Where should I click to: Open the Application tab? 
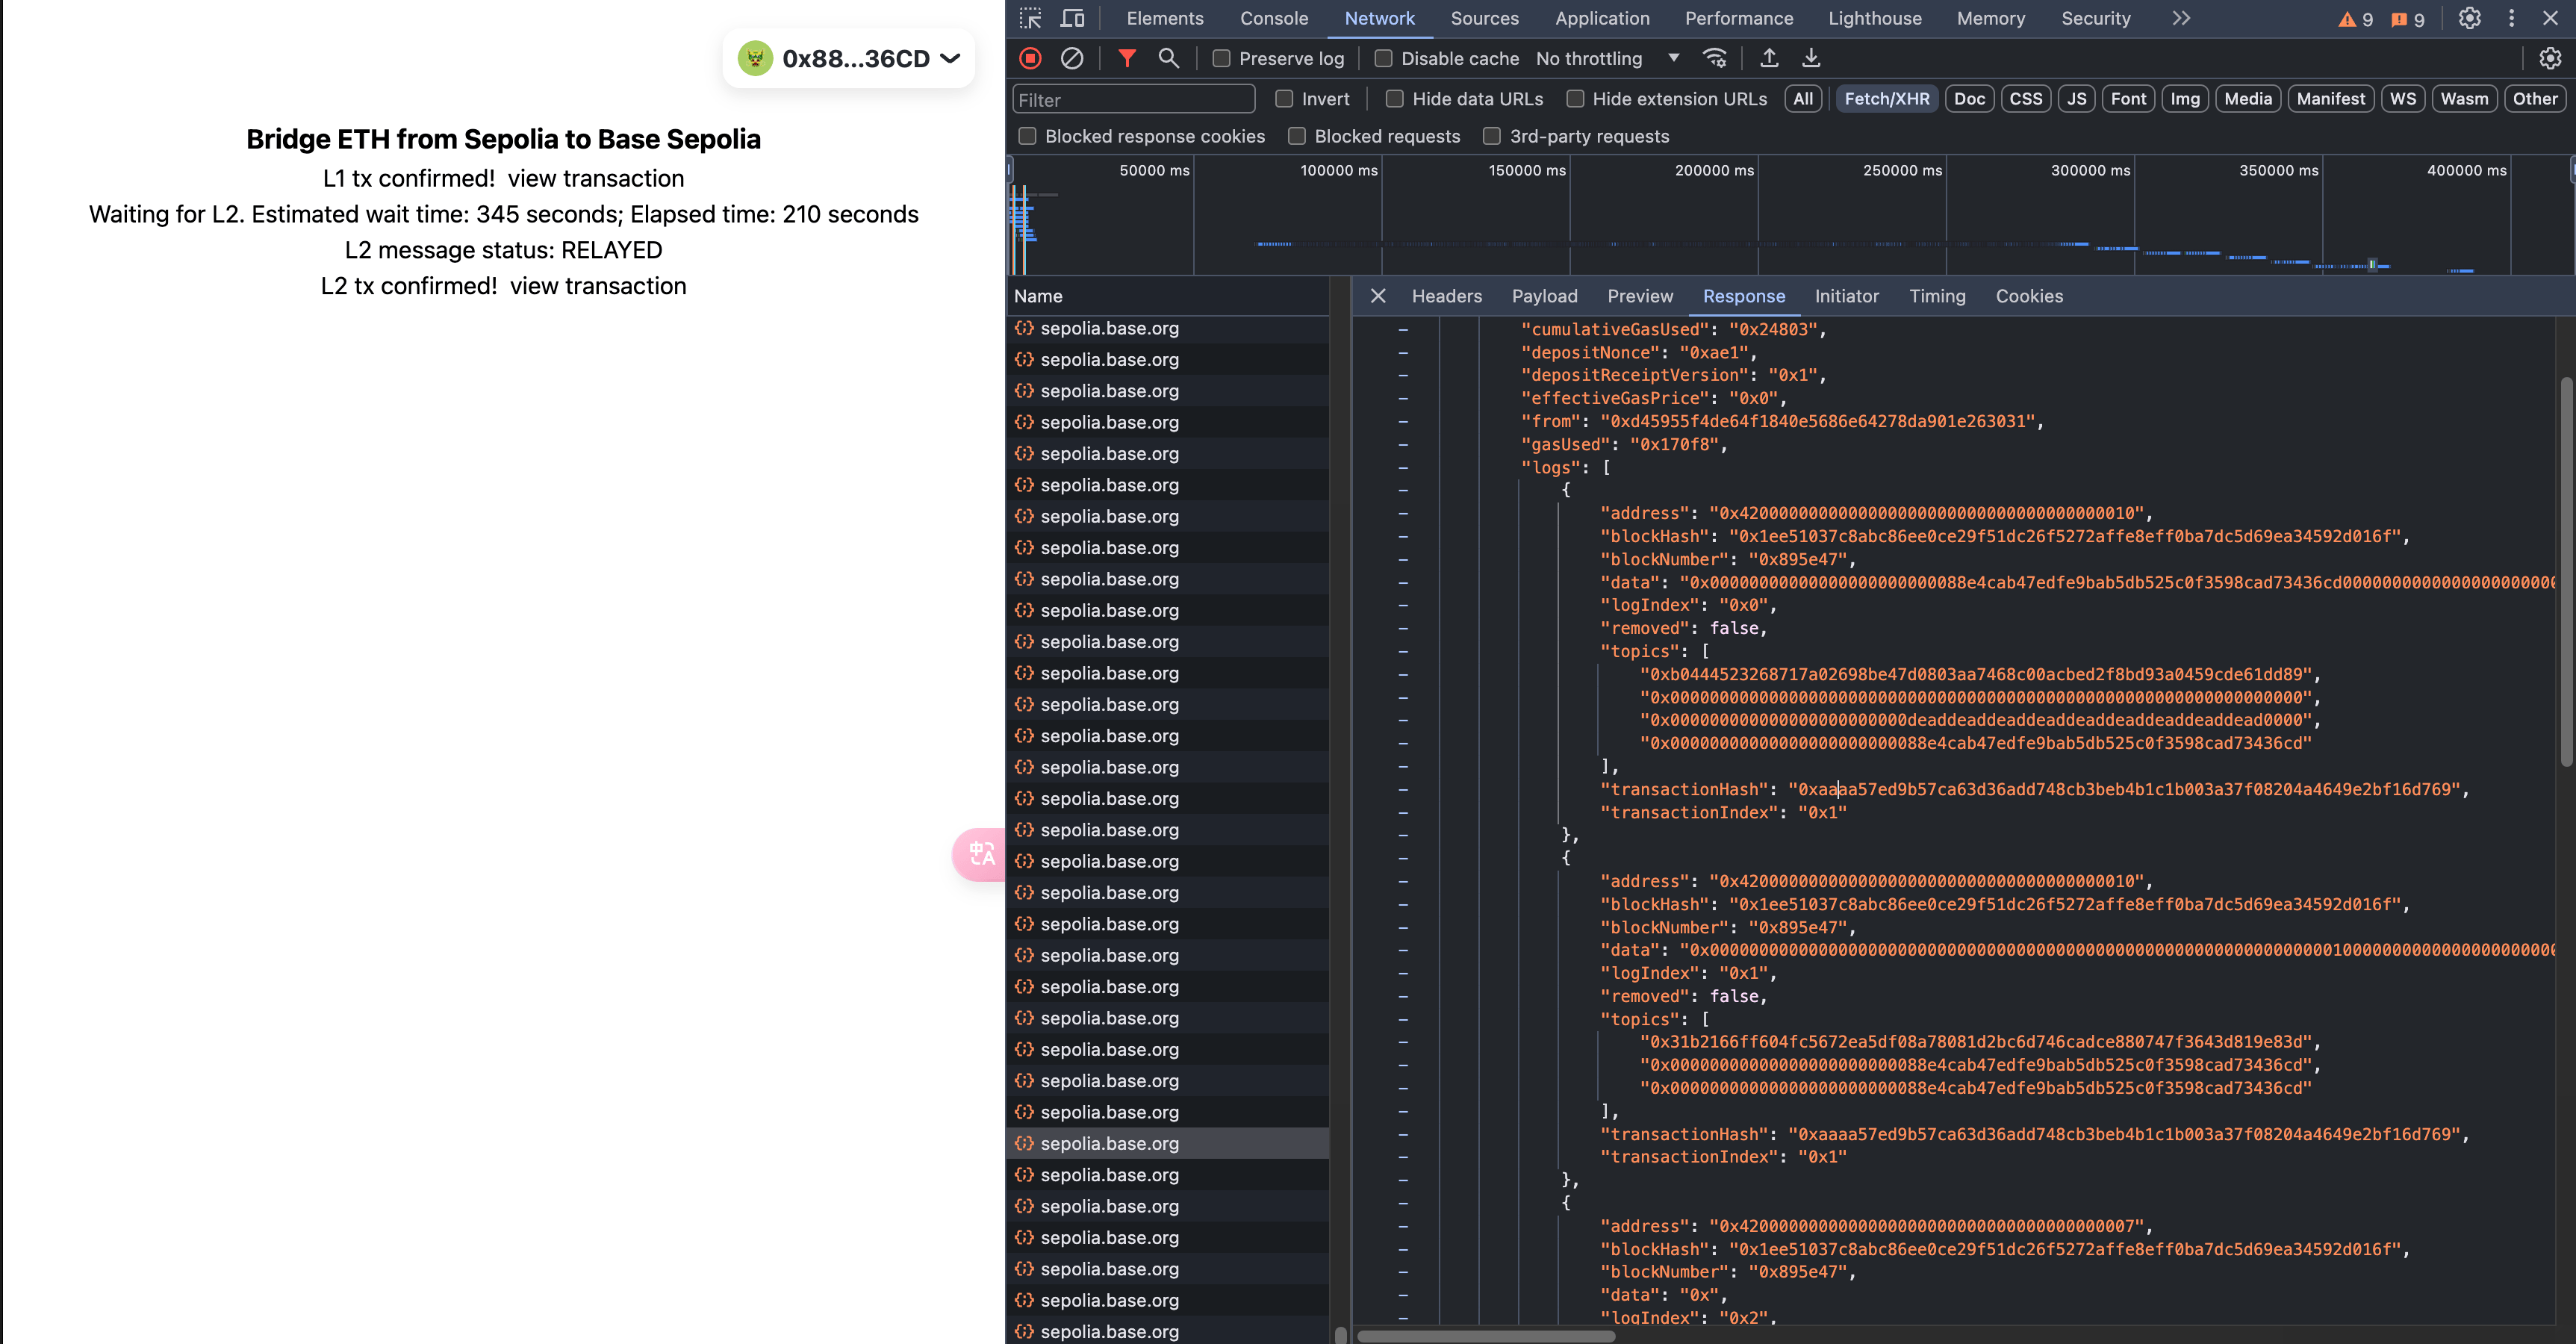click(1602, 18)
